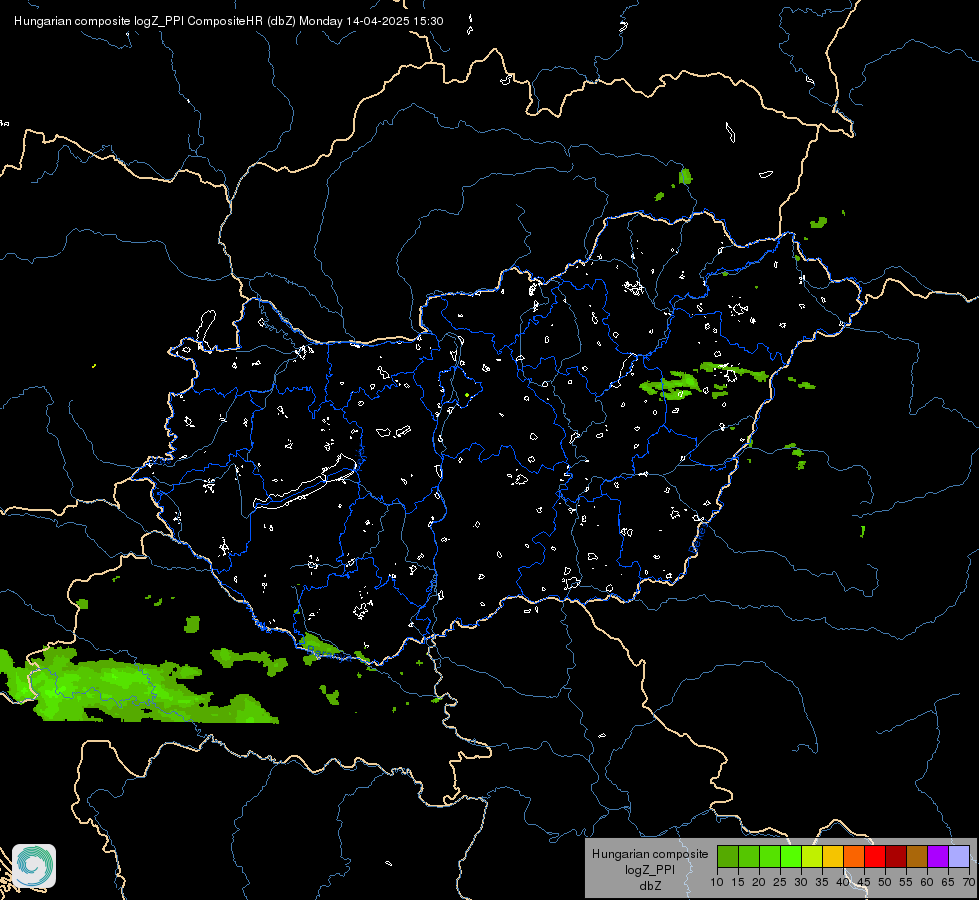Click the legend scale value '60'
This screenshot has height=900, width=979.
pyautogui.click(x=927, y=882)
